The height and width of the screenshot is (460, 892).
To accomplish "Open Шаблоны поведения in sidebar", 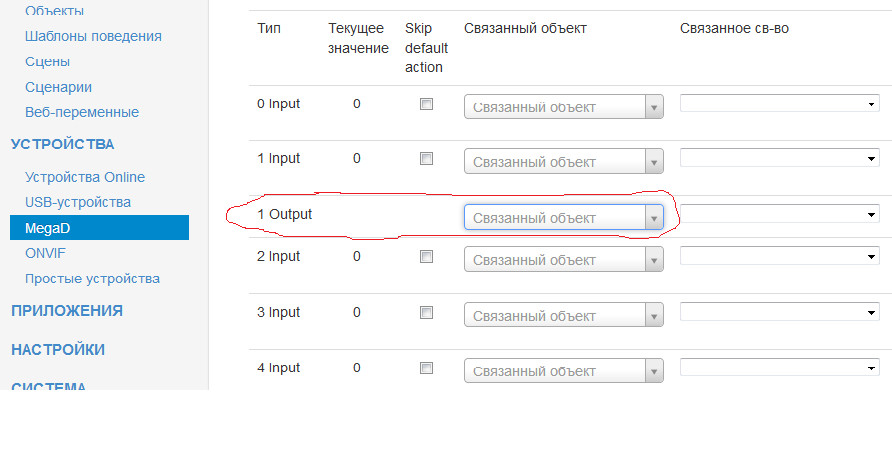I will point(93,36).
